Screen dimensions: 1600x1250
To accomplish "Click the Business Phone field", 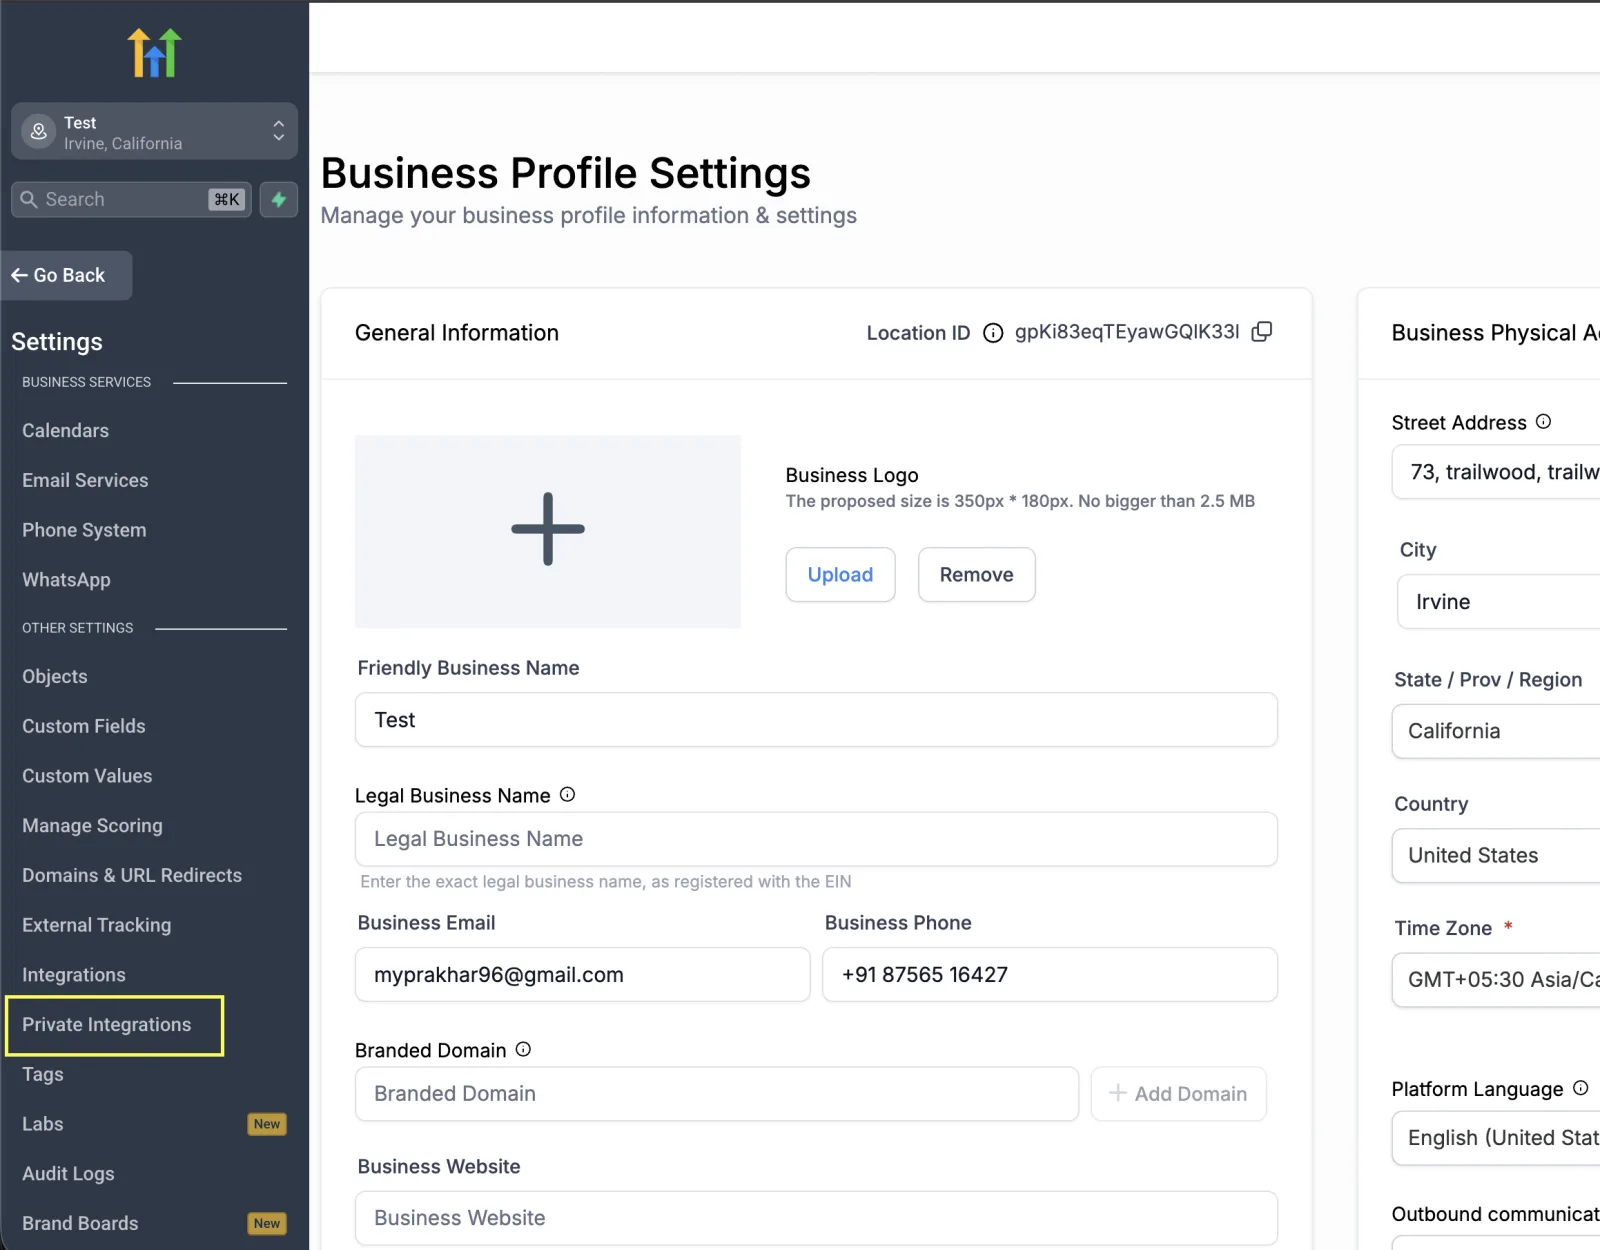I will click(1050, 975).
